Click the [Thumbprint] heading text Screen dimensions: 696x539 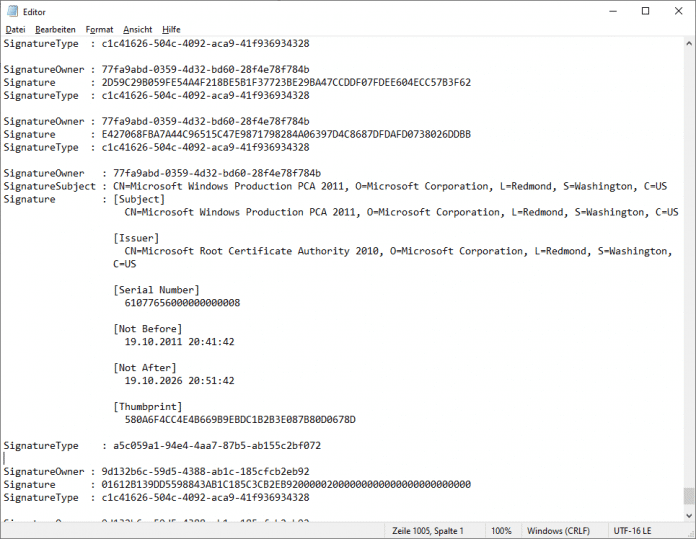coord(147,407)
